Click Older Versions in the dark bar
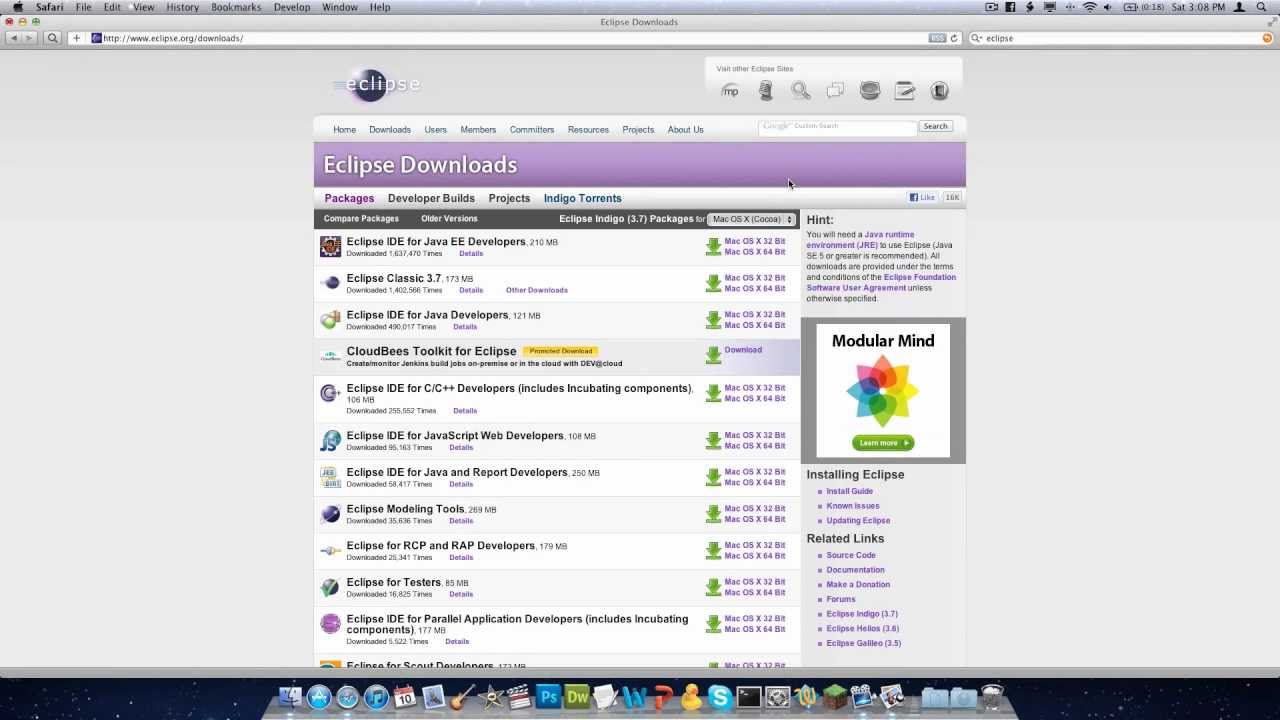This screenshot has height=720, width=1280. (x=449, y=219)
